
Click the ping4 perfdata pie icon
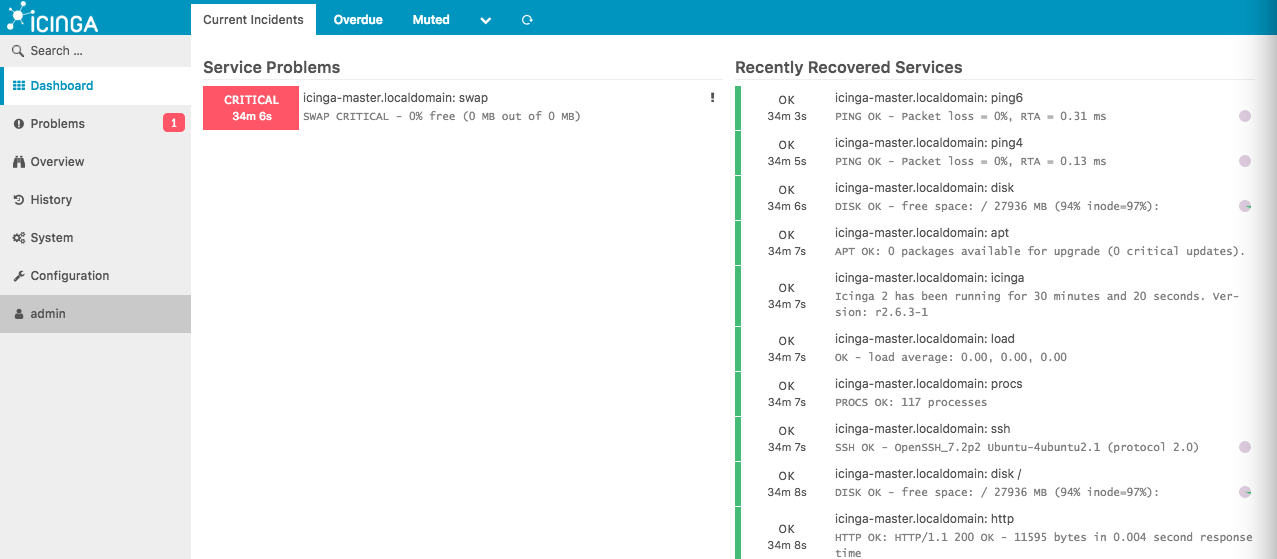coord(1245,161)
